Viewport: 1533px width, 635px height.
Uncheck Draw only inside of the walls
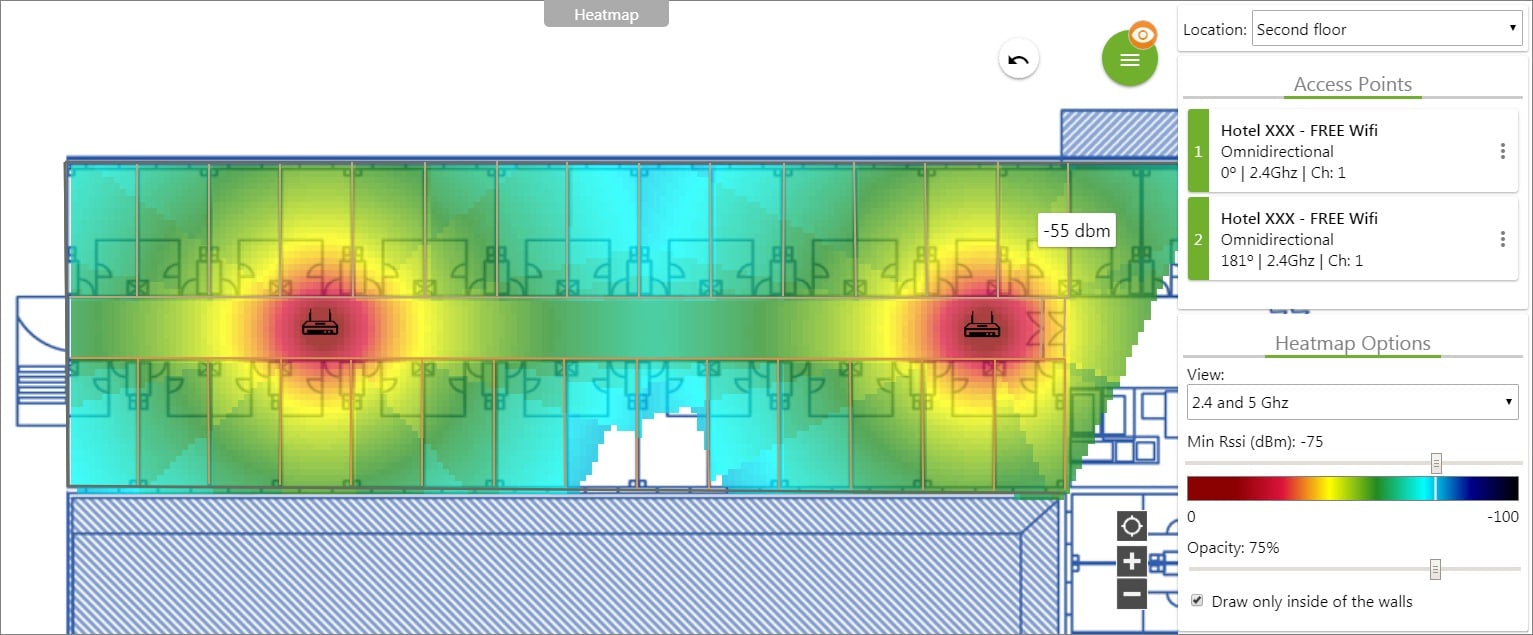[1197, 601]
